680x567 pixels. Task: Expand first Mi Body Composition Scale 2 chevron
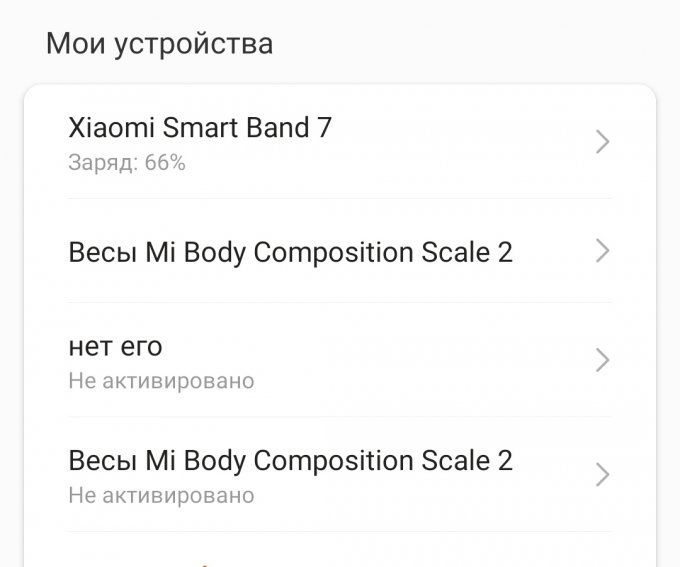pyautogui.click(x=602, y=251)
